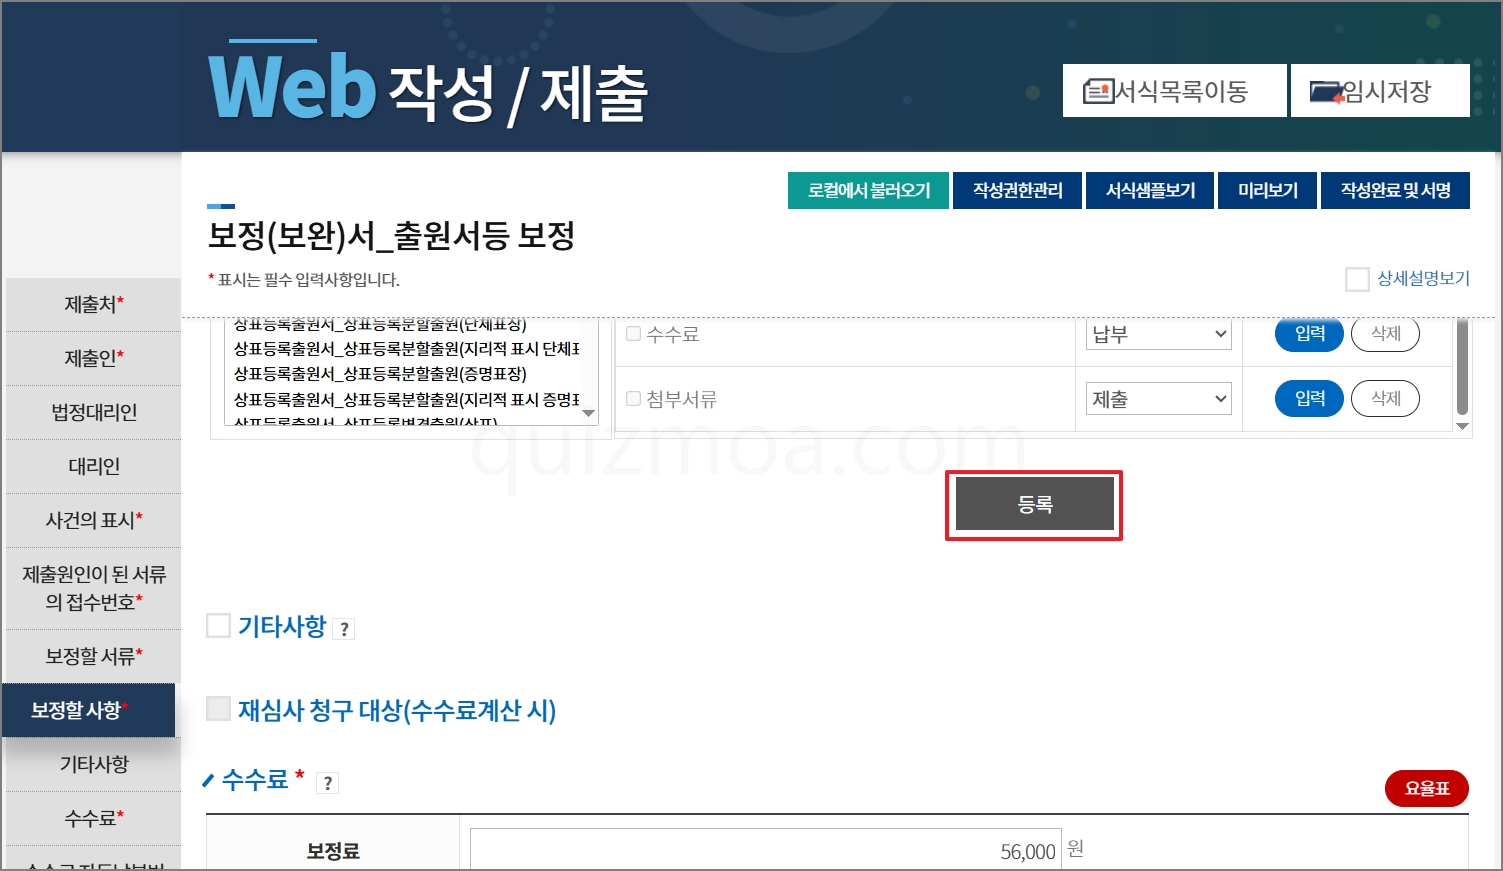The height and width of the screenshot is (871, 1503).
Task: Open the 법정대리인 section
Action: [93, 412]
